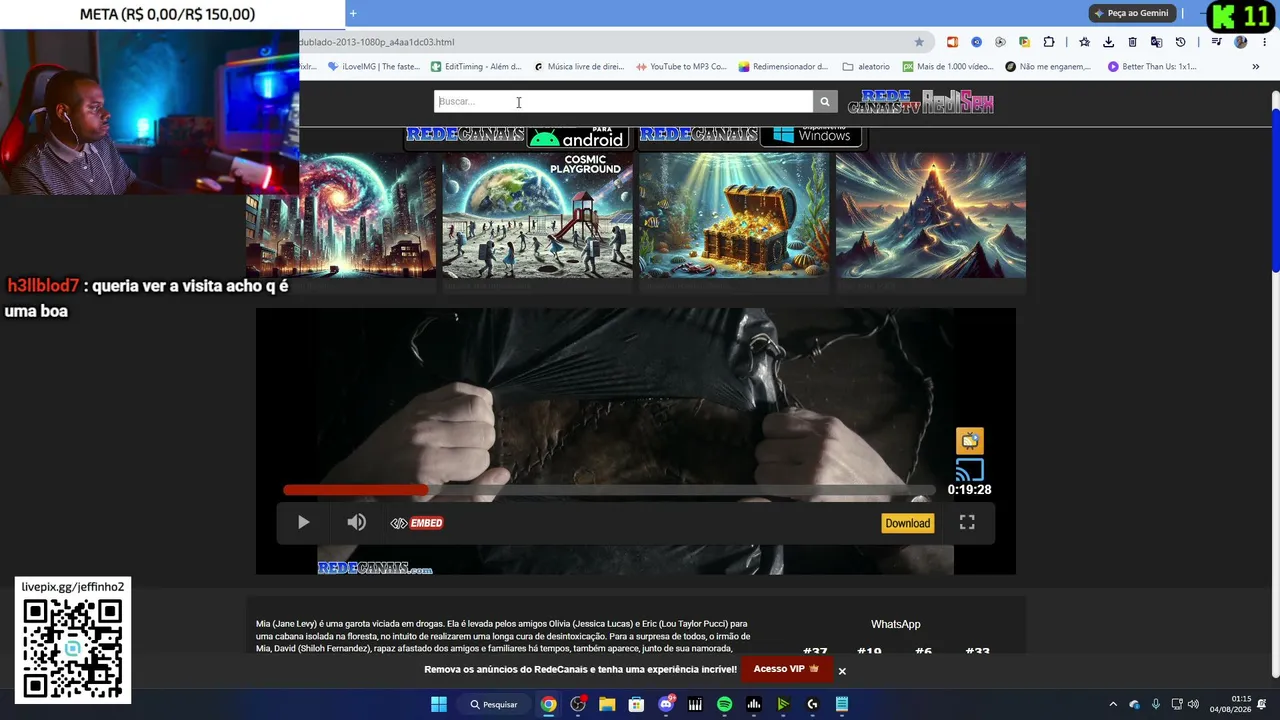Viewport: 1280px width, 720px height.
Task: Bookmark this page with the star icon
Action: (919, 42)
